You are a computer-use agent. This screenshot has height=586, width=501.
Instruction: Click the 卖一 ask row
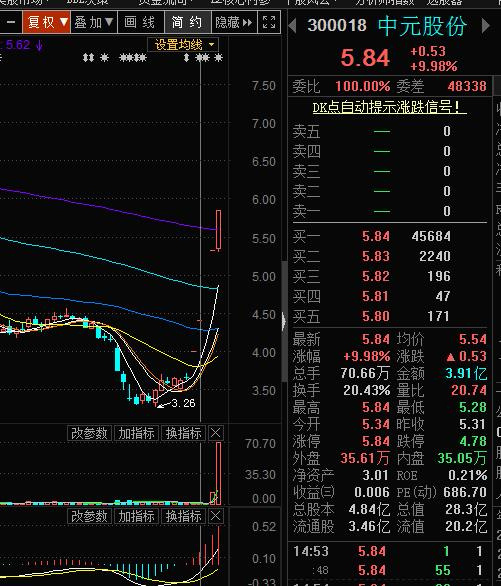[x=390, y=212]
